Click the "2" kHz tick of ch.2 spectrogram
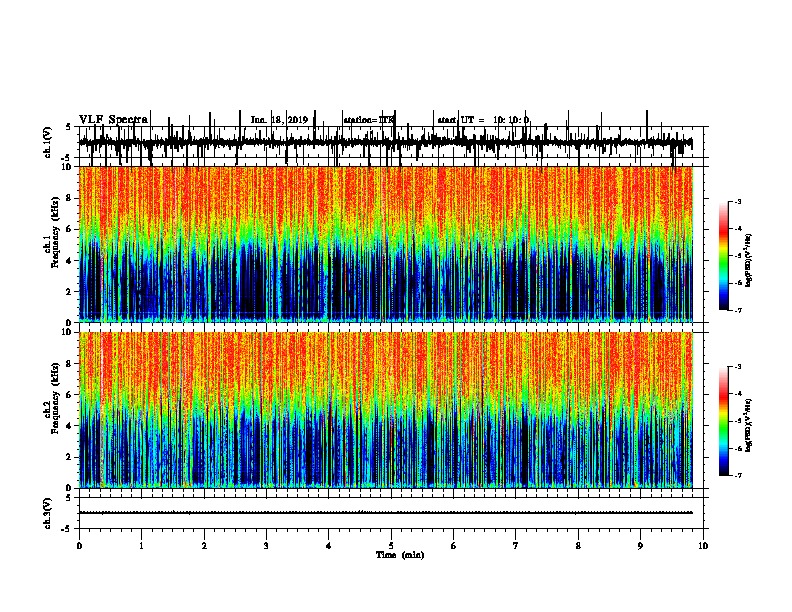 [x=69, y=457]
